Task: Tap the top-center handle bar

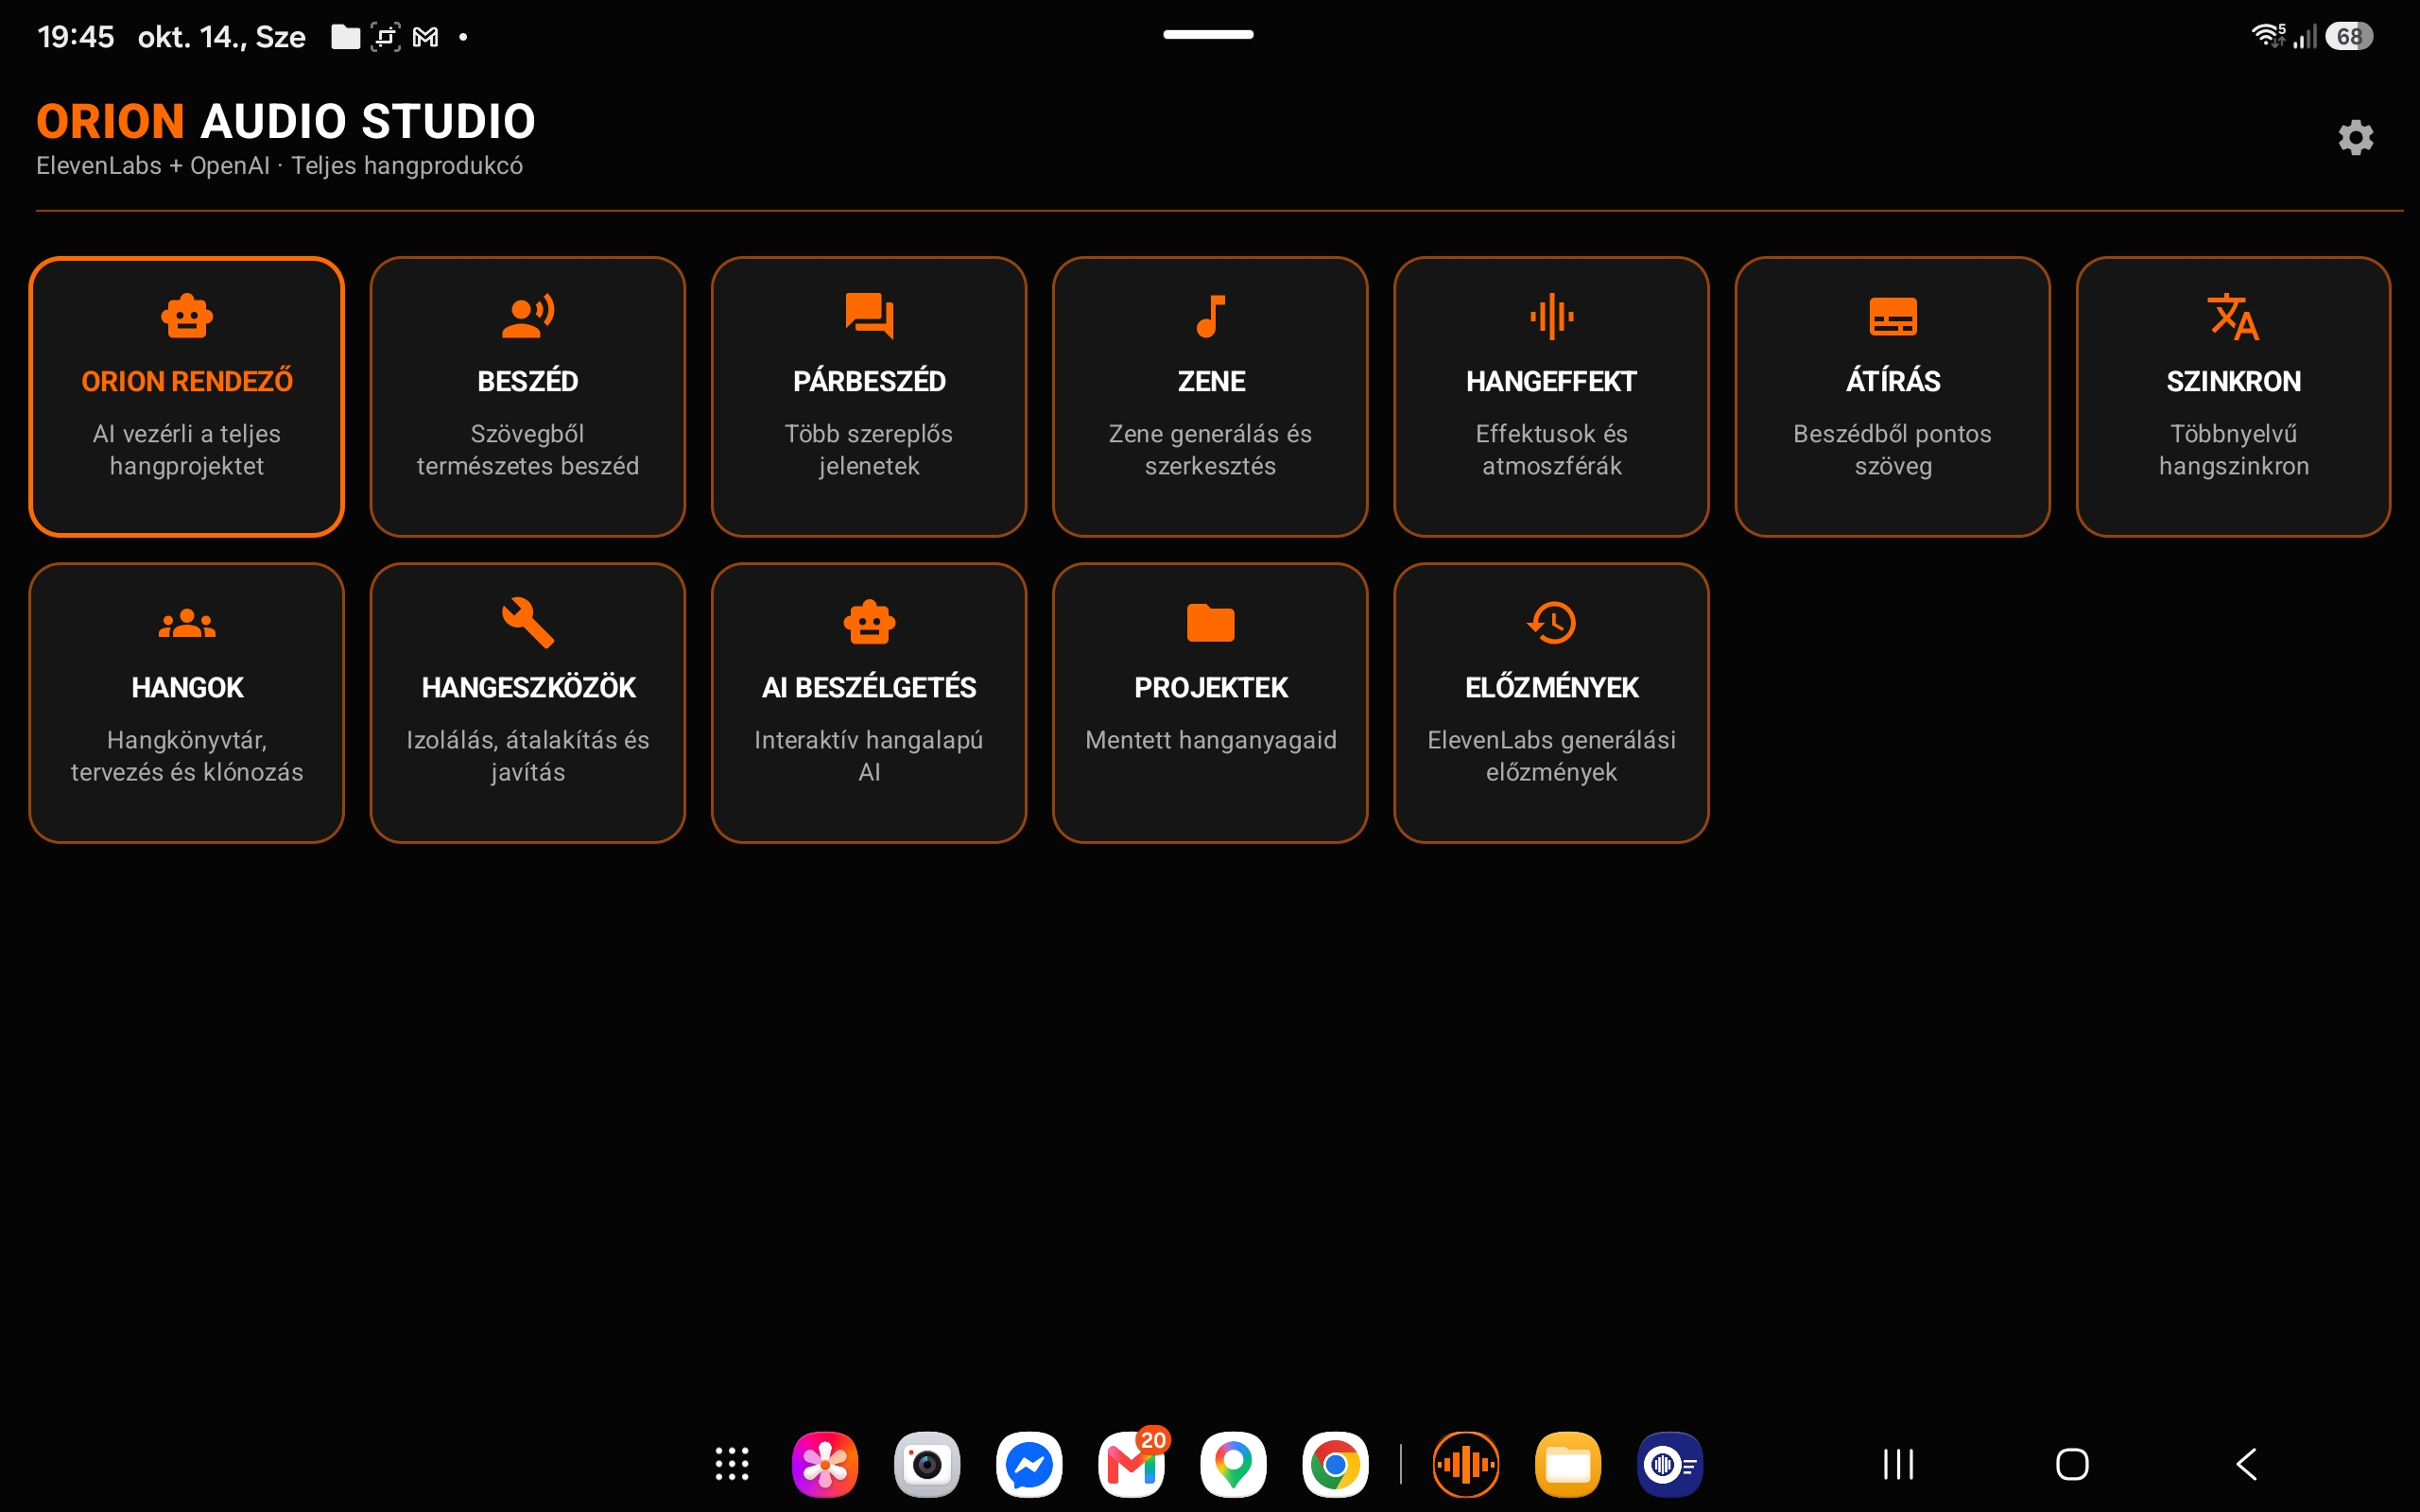Action: pos(1208,34)
